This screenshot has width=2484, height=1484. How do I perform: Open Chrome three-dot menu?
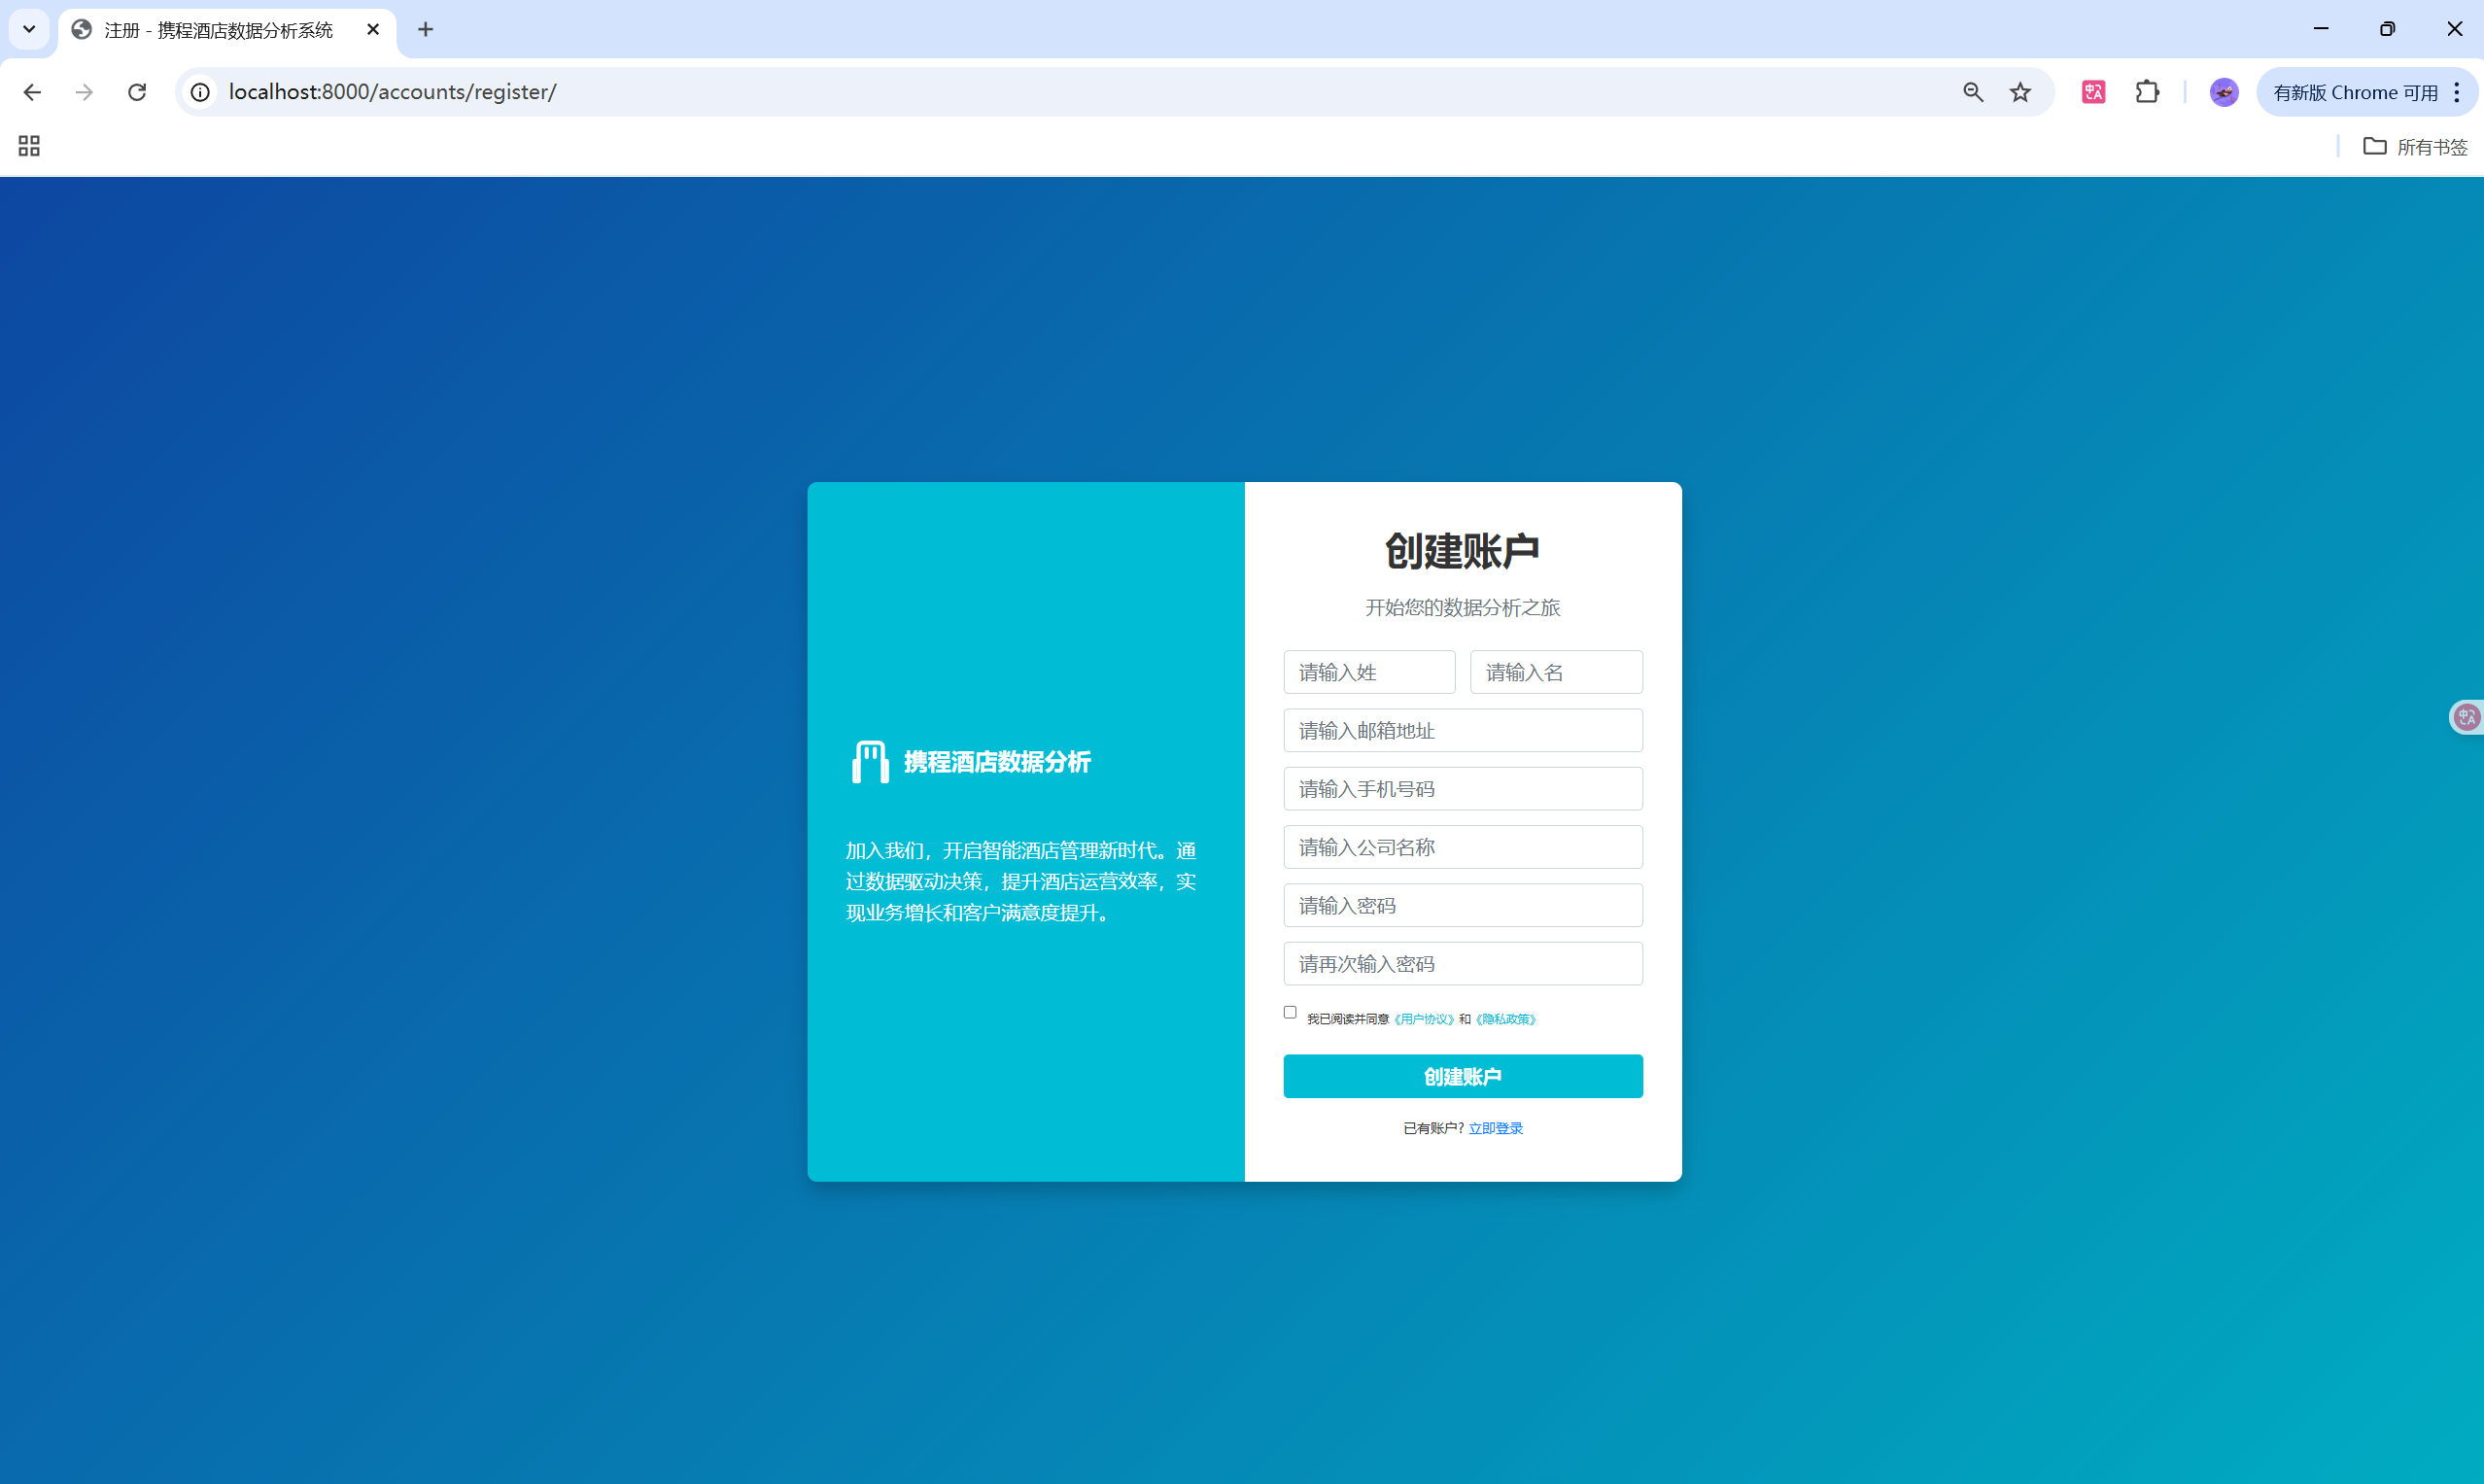click(2457, 92)
